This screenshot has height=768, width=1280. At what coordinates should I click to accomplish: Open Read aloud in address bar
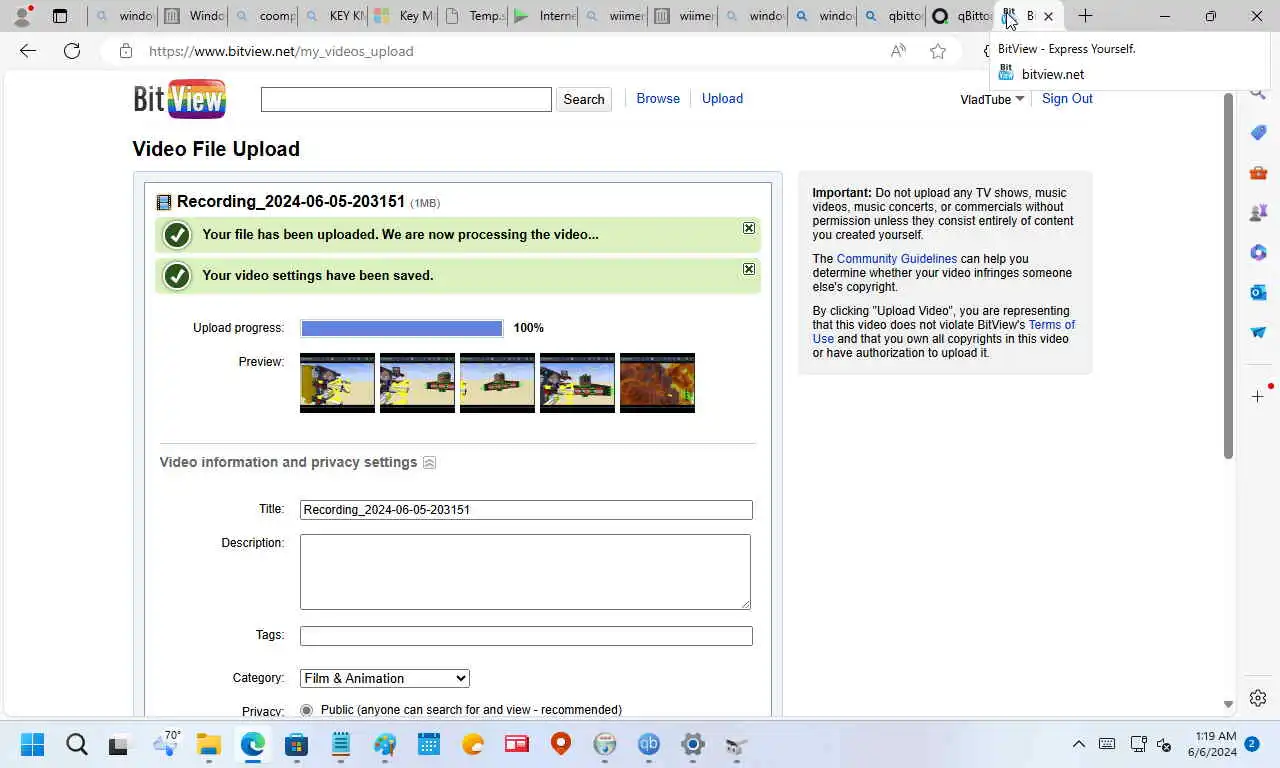898,51
